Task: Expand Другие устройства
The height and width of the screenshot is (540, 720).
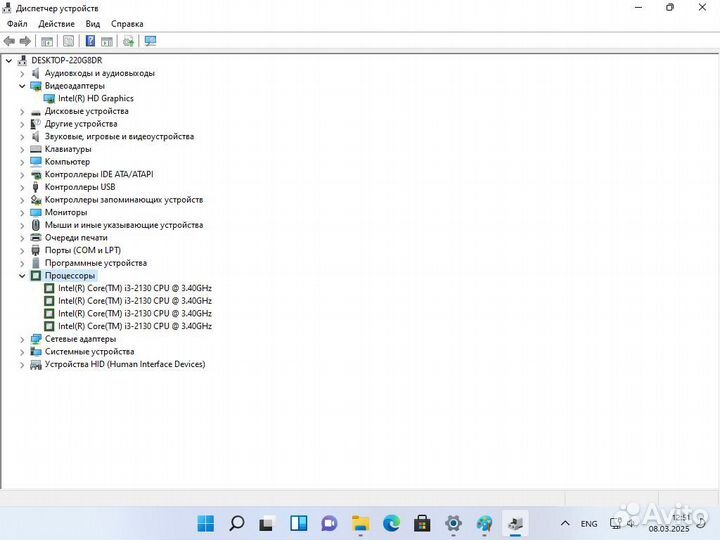Action: (x=22, y=124)
